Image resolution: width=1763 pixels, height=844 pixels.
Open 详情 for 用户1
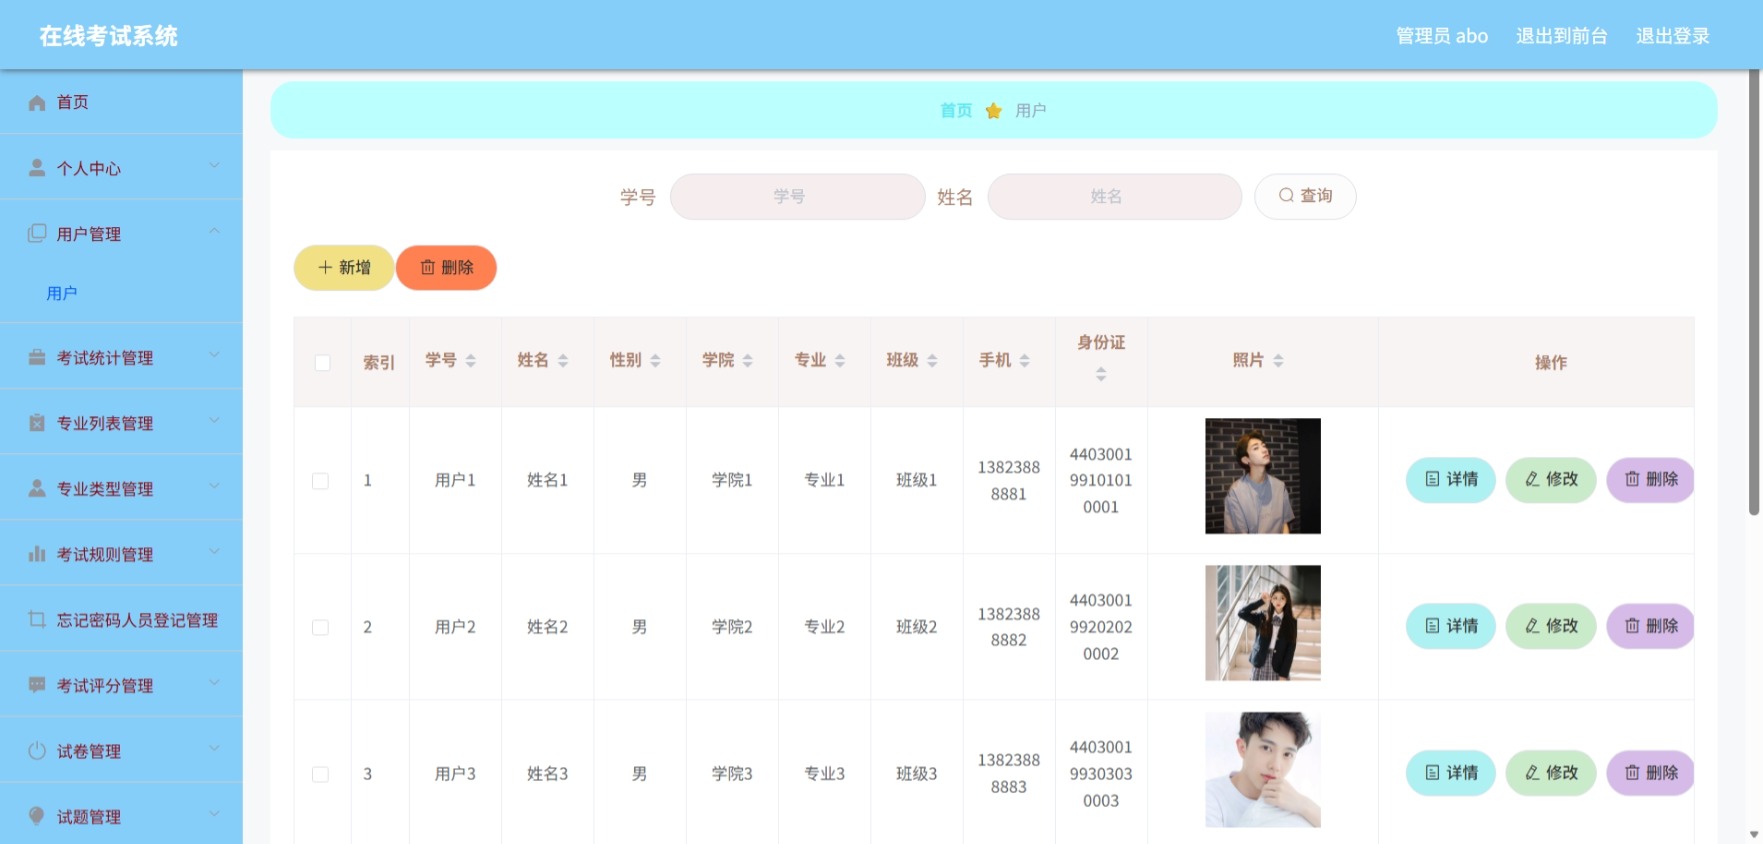coord(1451,480)
